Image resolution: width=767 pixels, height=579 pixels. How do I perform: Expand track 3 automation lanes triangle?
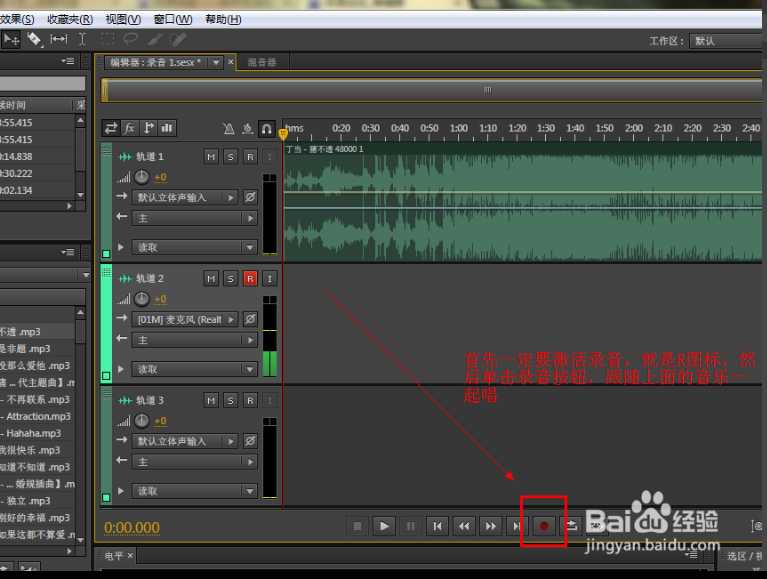pos(121,490)
